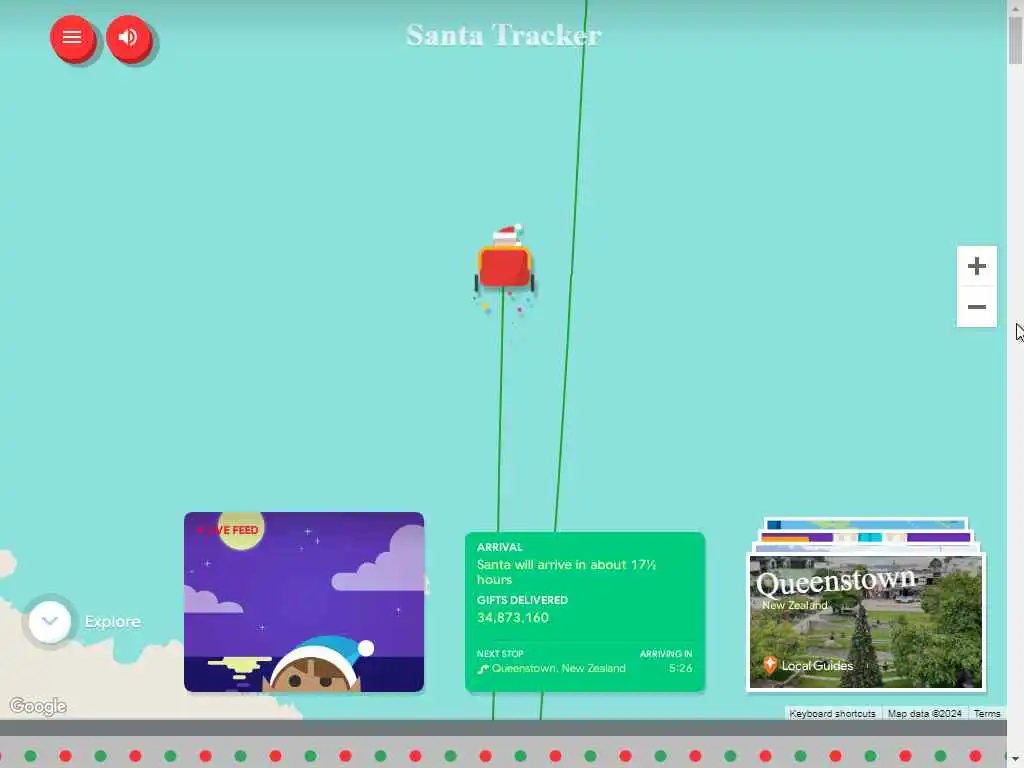Click the Santa arrival time message
Image resolution: width=1024 pixels, height=768 pixels.
(566, 571)
